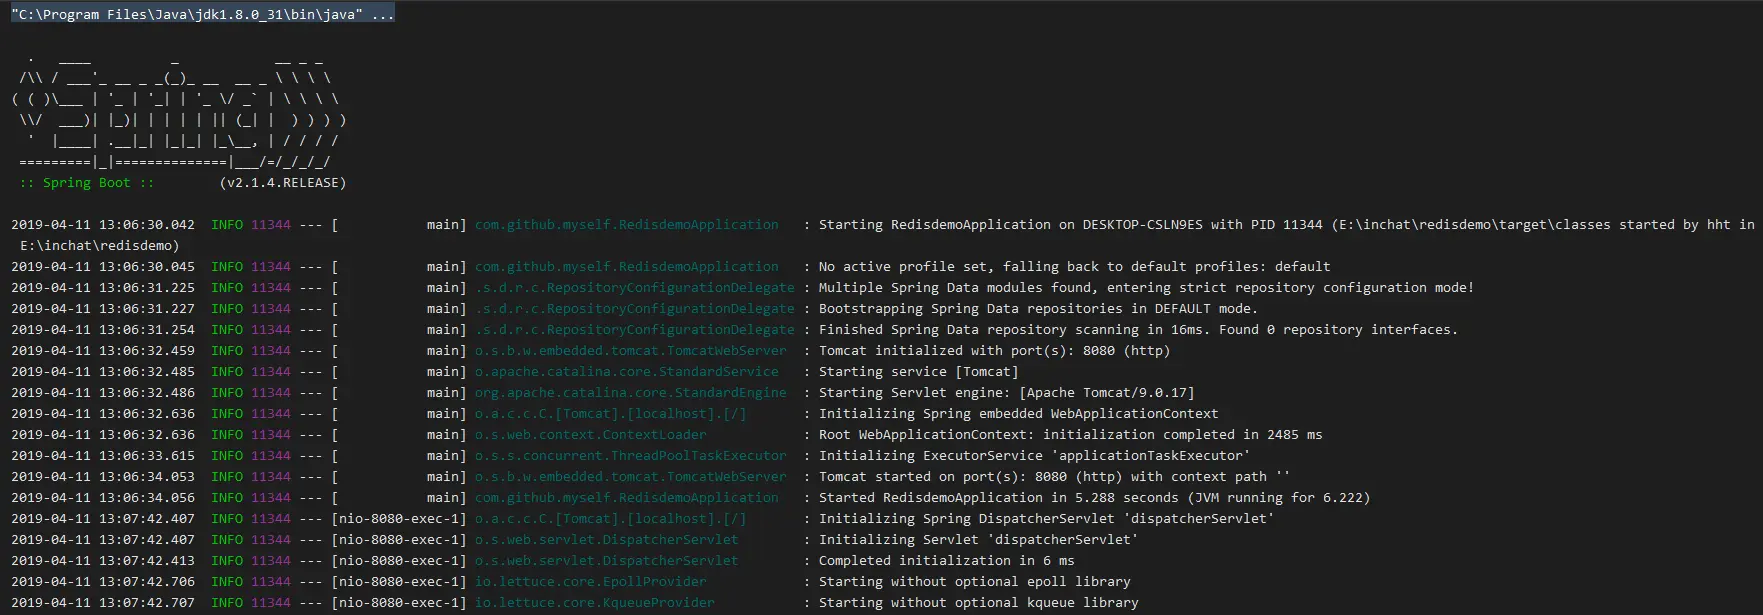Click the first TomcatWebServer logger at 13:06:32.459
This screenshot has width=1763, height=615.
click(630, 351)
